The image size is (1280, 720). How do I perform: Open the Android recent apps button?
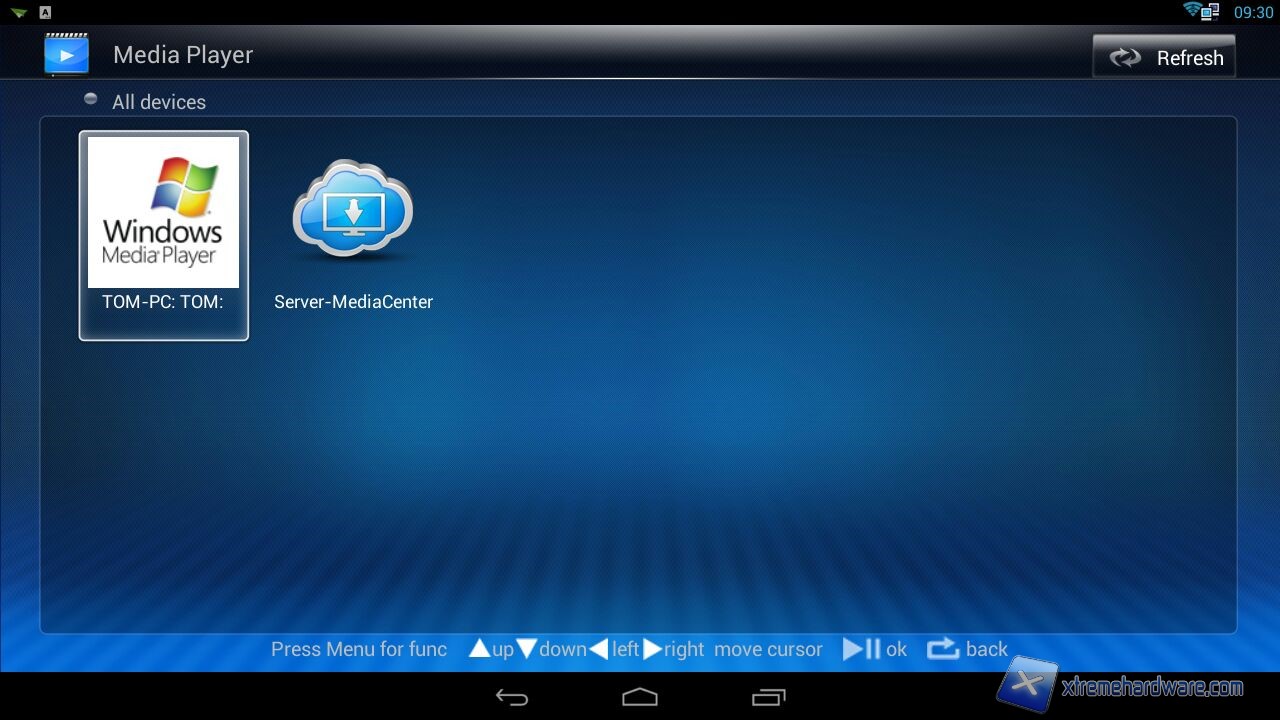point(768,697)
